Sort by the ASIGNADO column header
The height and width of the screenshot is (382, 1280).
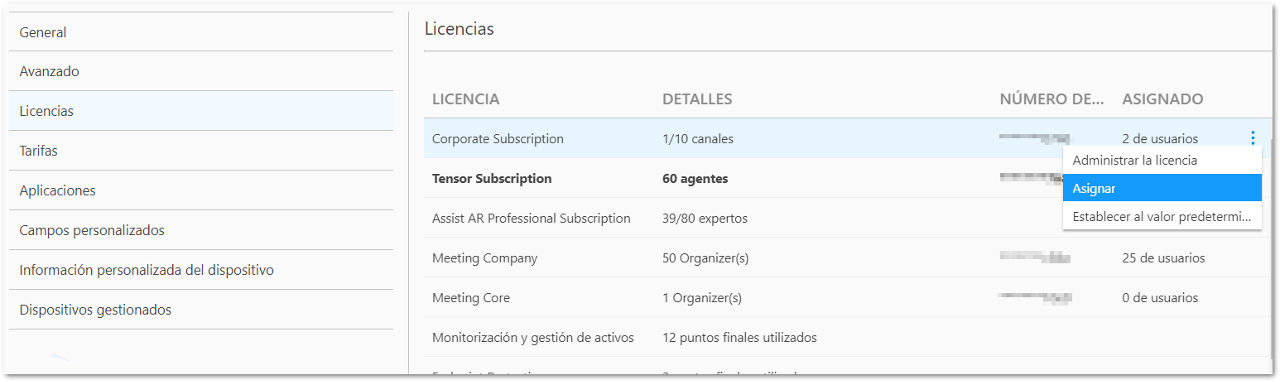1162,99
